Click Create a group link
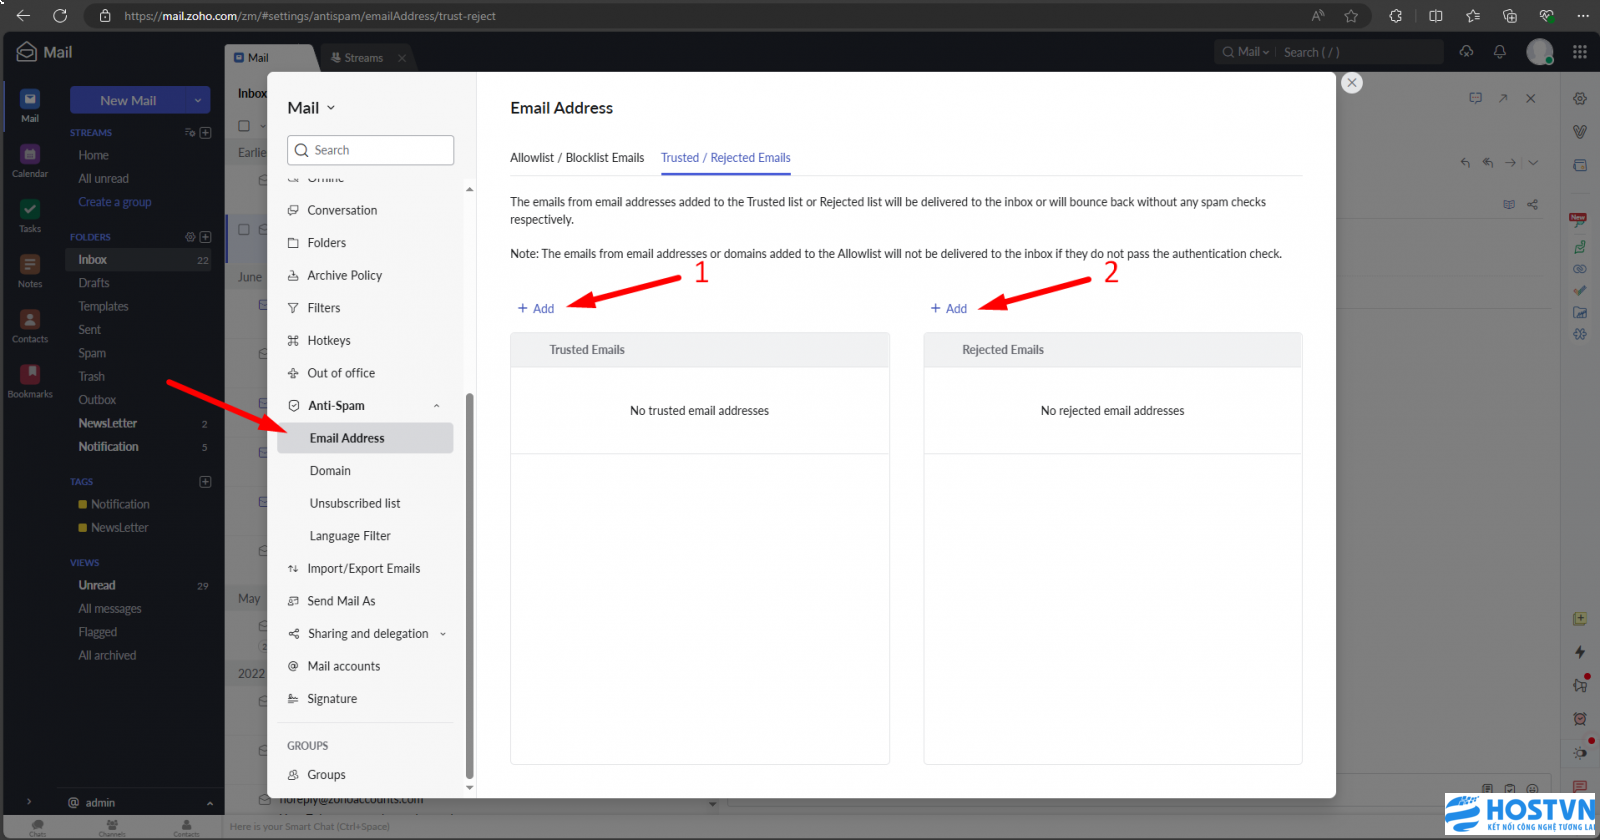This screenshot has height=840, width=1600. (115, 202)
